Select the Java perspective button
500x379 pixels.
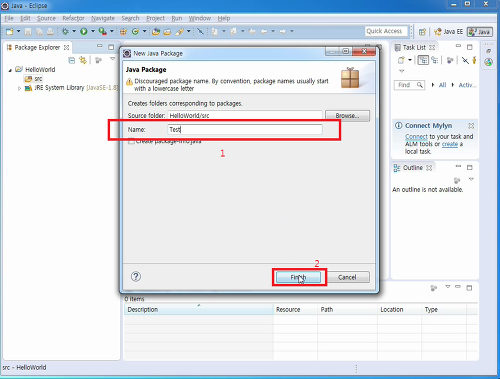480,32
